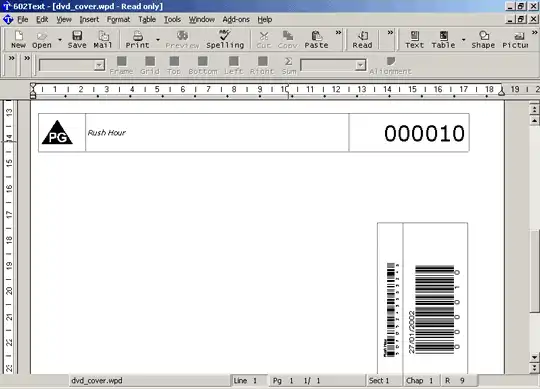Click the Bottom border button

(203, 65)
